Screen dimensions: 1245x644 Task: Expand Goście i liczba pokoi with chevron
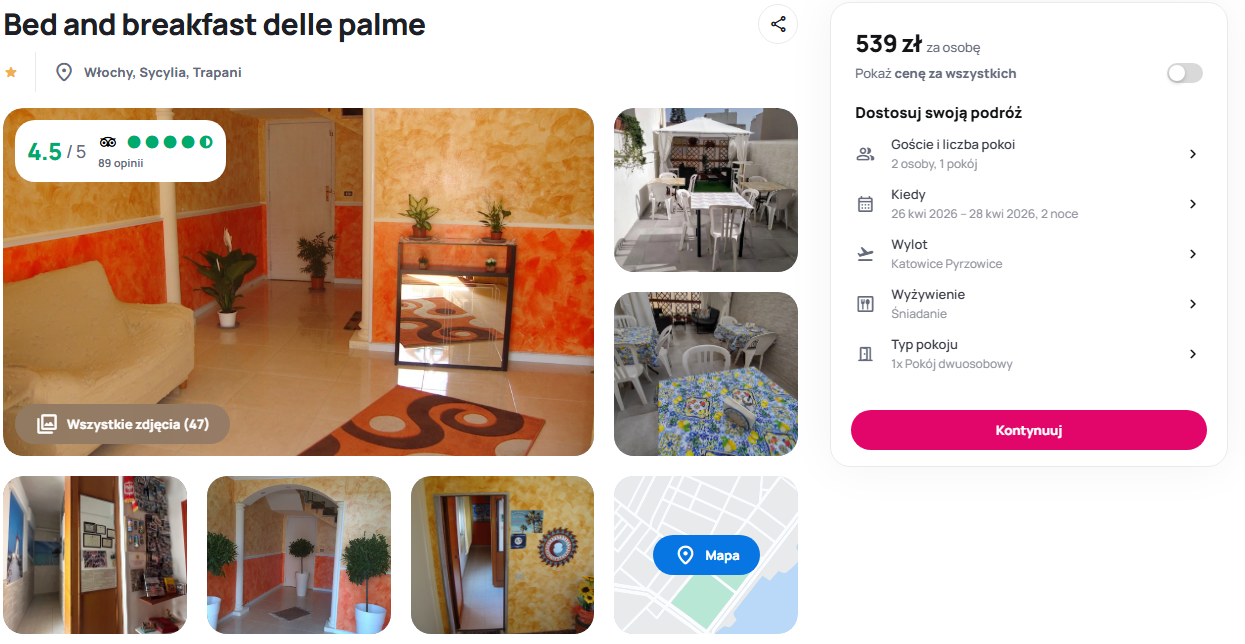point(1193,154)
